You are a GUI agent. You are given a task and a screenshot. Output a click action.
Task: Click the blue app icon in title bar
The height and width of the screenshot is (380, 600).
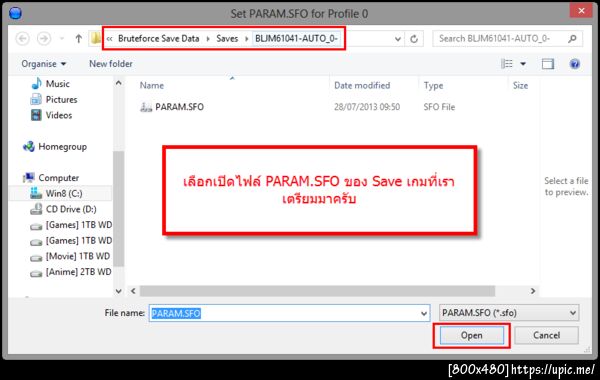pyautogui.click(x=15, y=13)
